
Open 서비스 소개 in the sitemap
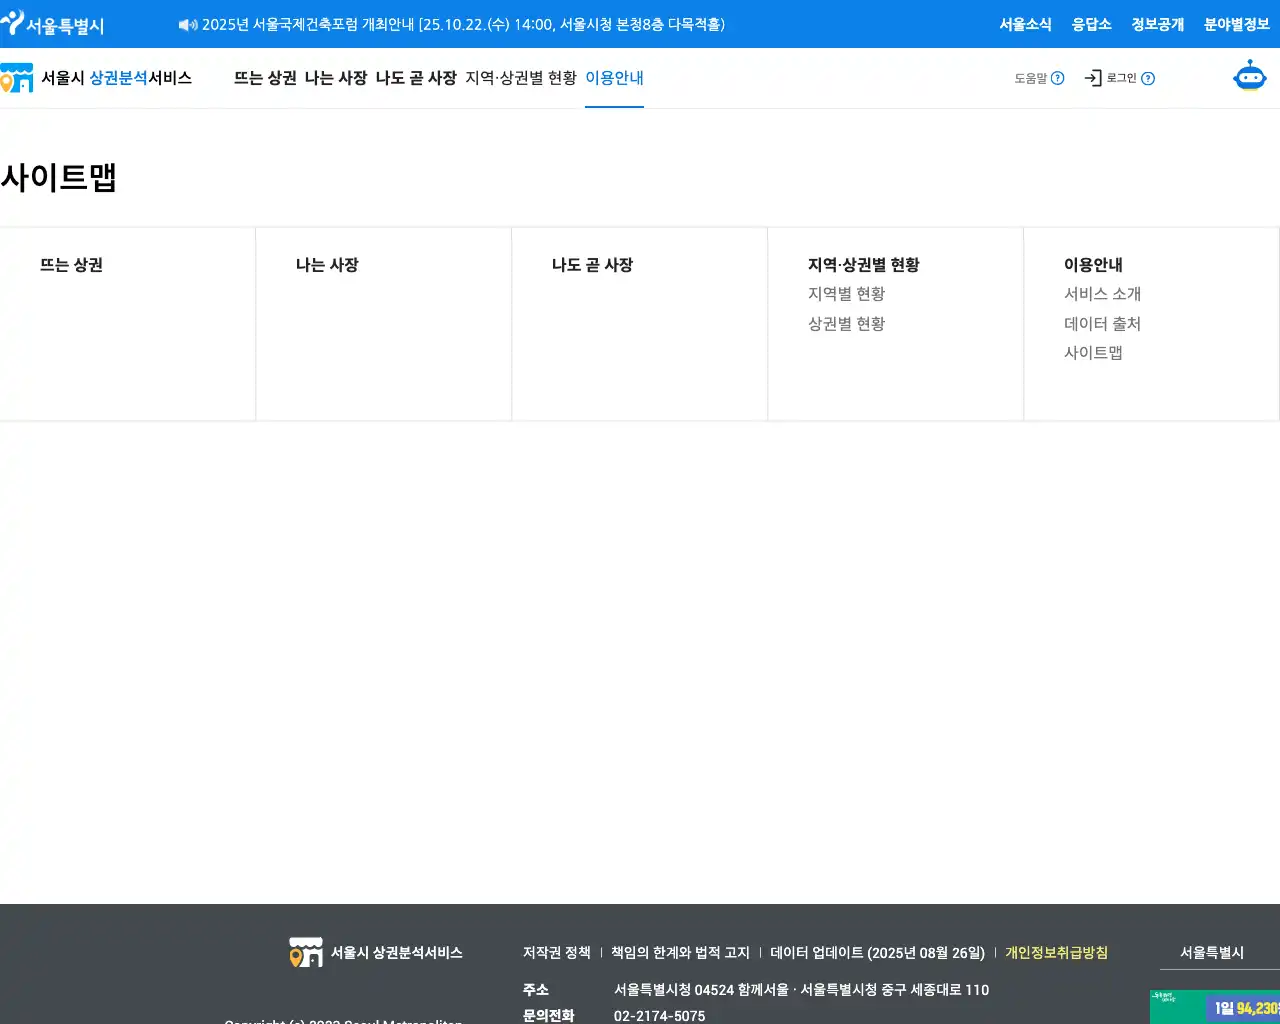coord(1102,294)
